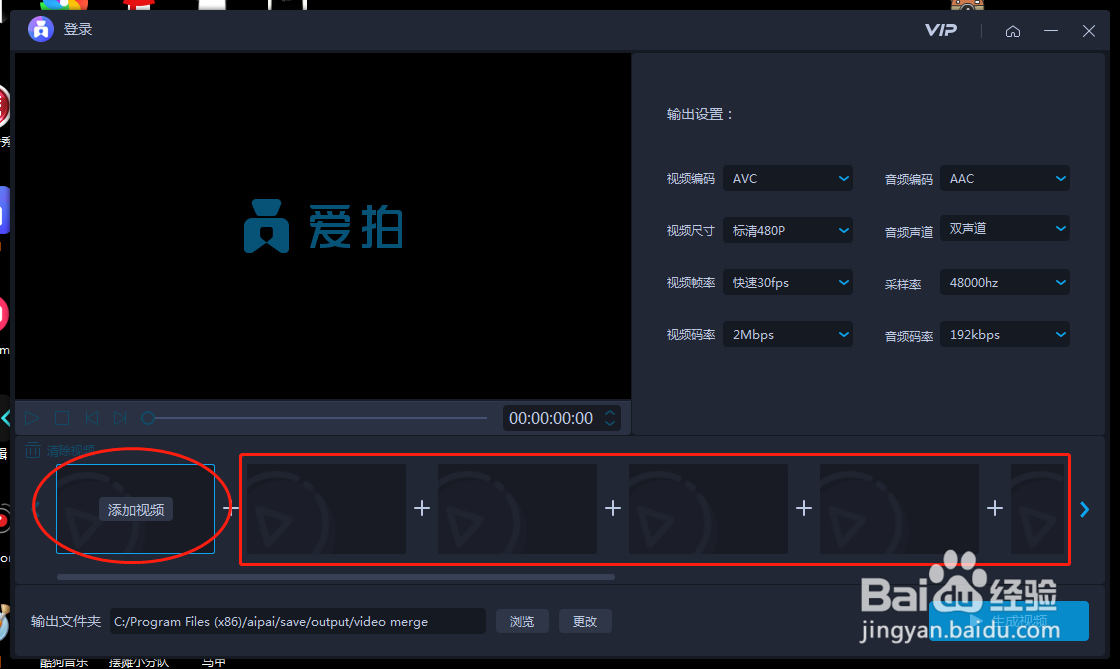Click the plus between slots four and five
1120x669 pixels.
click(x=804, y=508)
